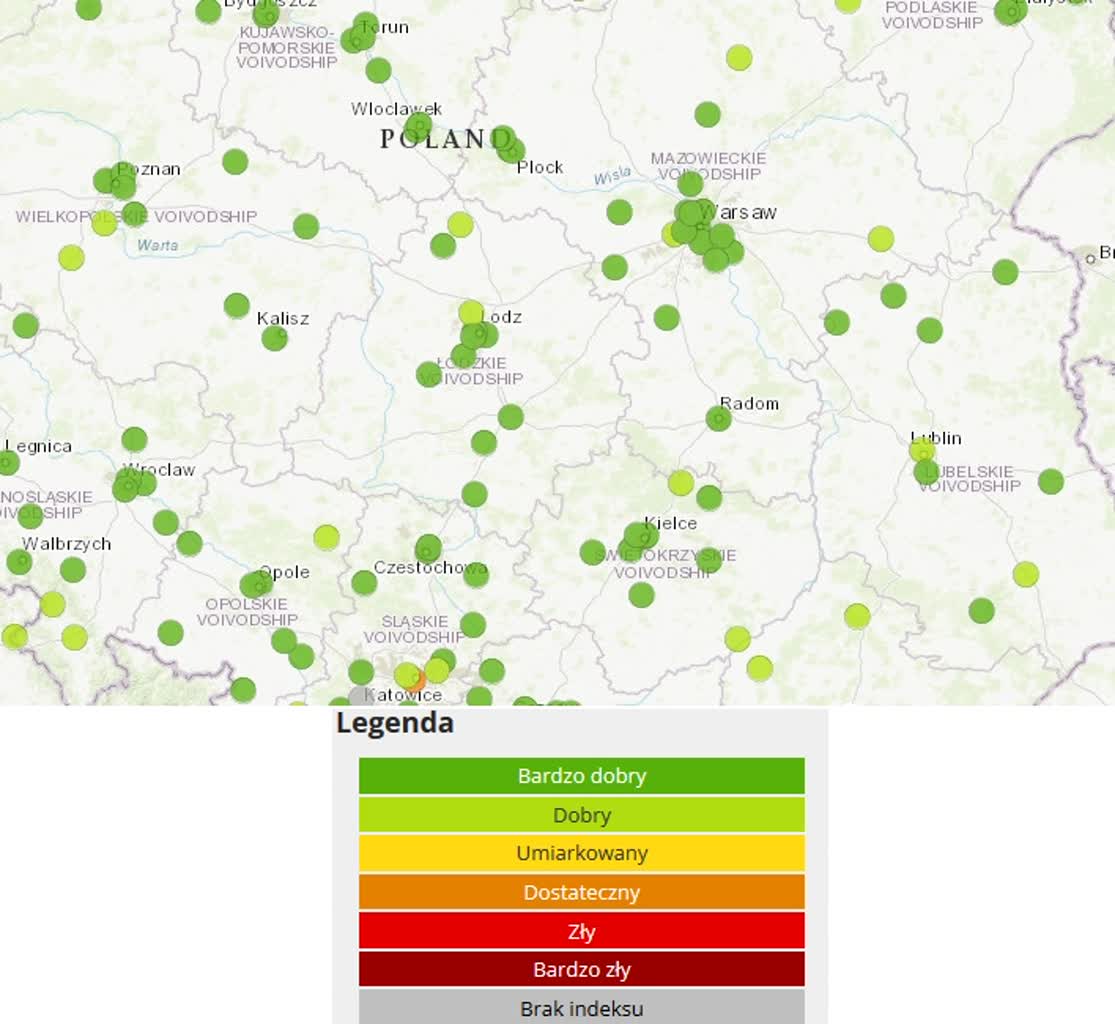This screenshot has height=1024, width=1115.
Task: Select the gray 'Brak indeksu' marker near Katowice
Action: coord(357,695)
